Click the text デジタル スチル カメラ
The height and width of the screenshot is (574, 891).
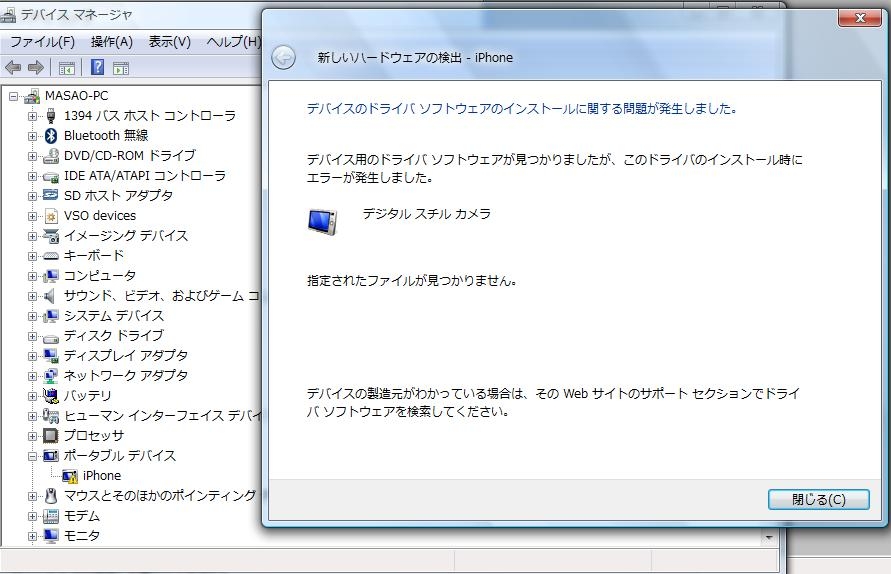(427, 214)
